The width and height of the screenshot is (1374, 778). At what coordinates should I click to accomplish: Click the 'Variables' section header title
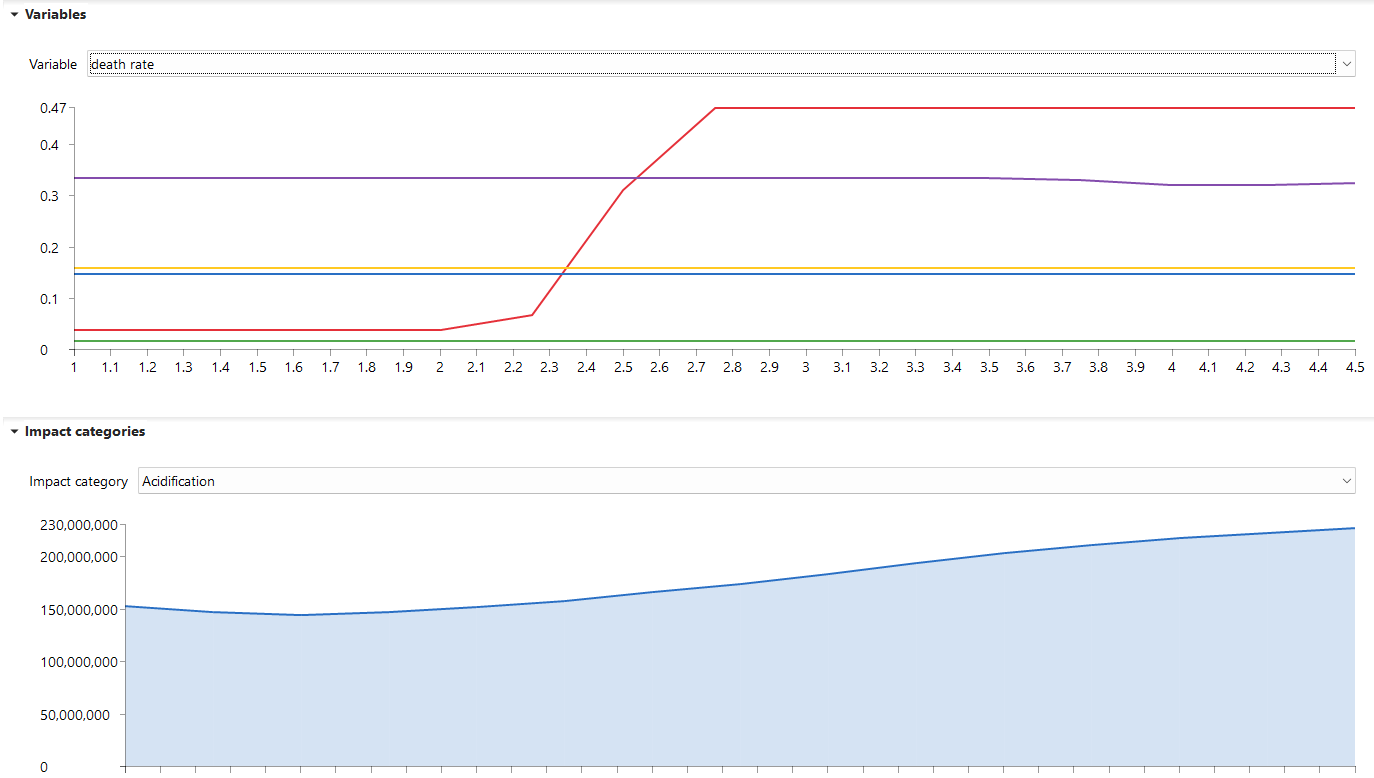pyautogui.click(x=55, y=15)
